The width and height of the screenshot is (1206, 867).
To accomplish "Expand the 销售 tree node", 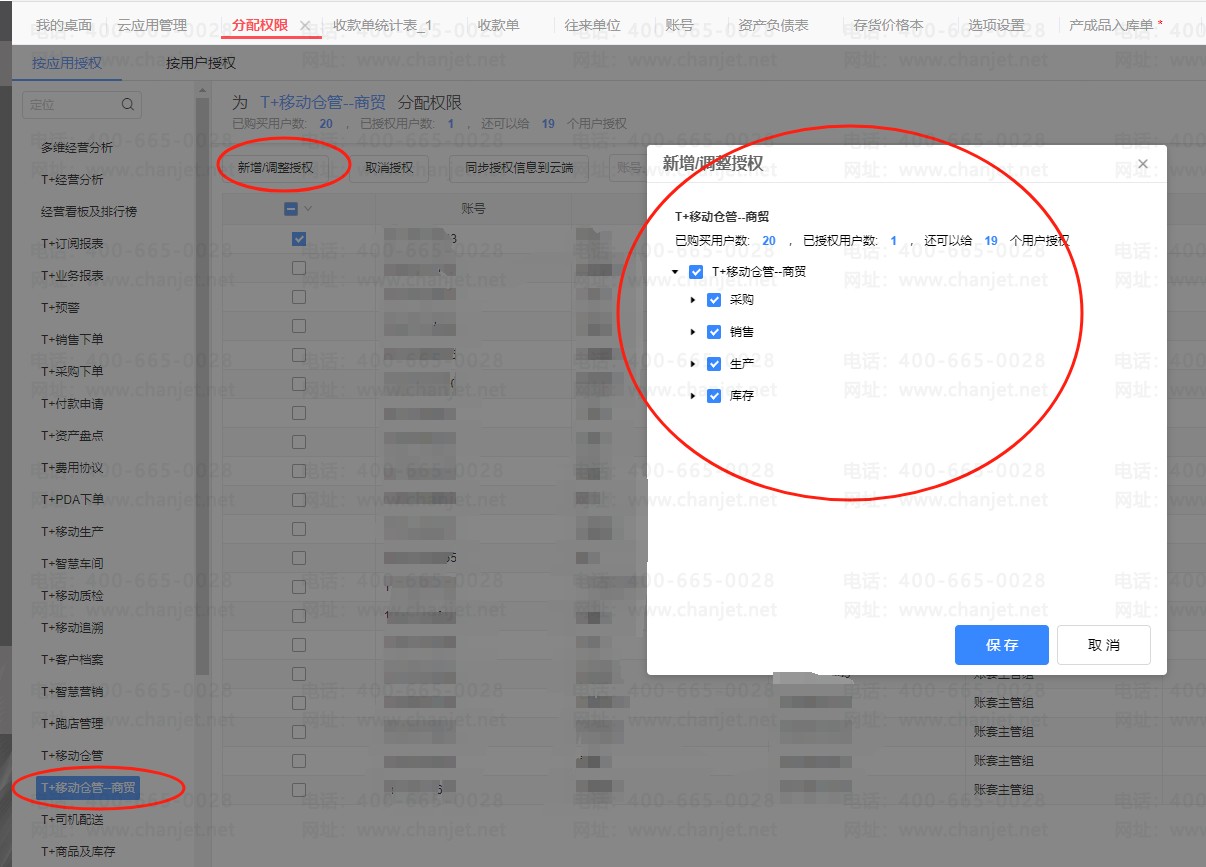I will coord(693,332).
